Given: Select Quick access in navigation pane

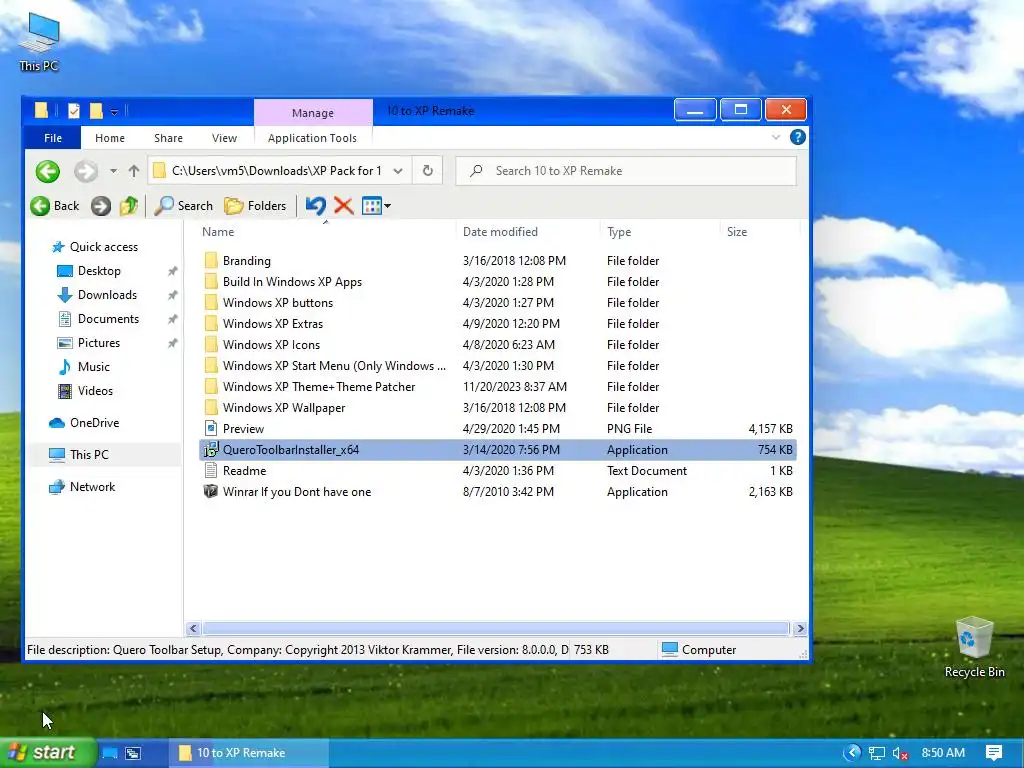Looking at the screenshot, I should coord(95,247).
